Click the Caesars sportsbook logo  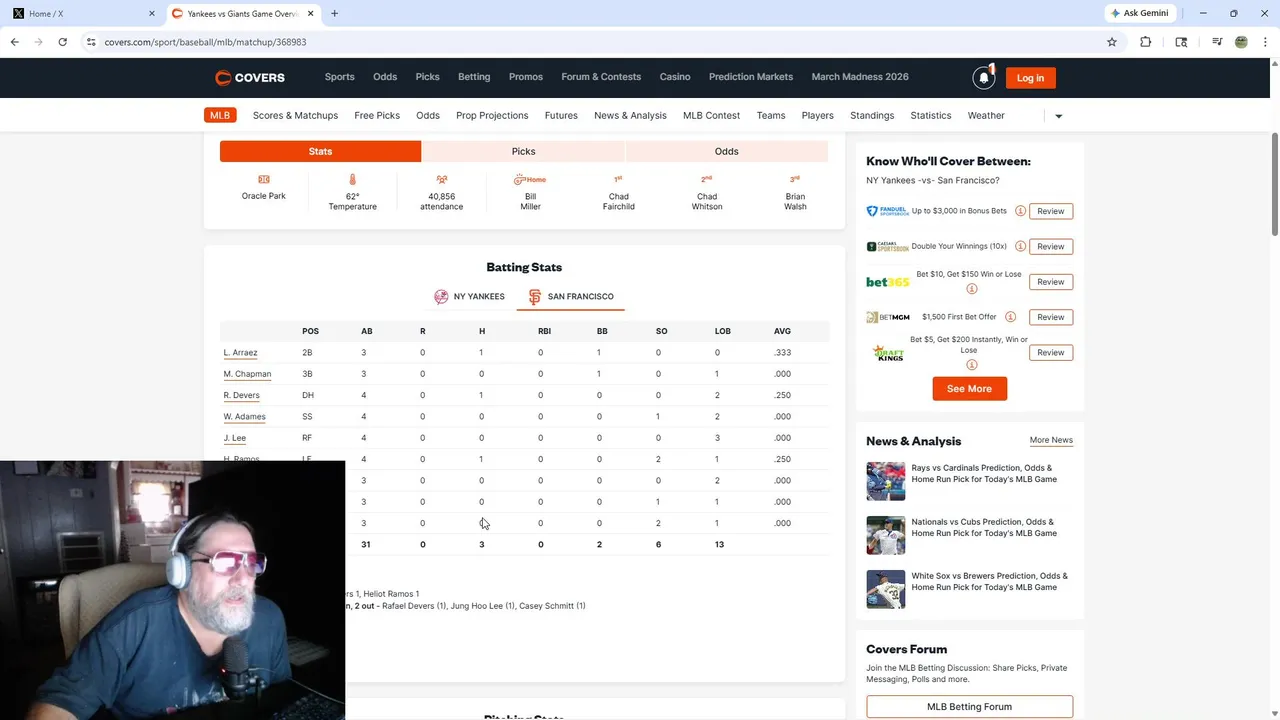(x=887, y=246)
